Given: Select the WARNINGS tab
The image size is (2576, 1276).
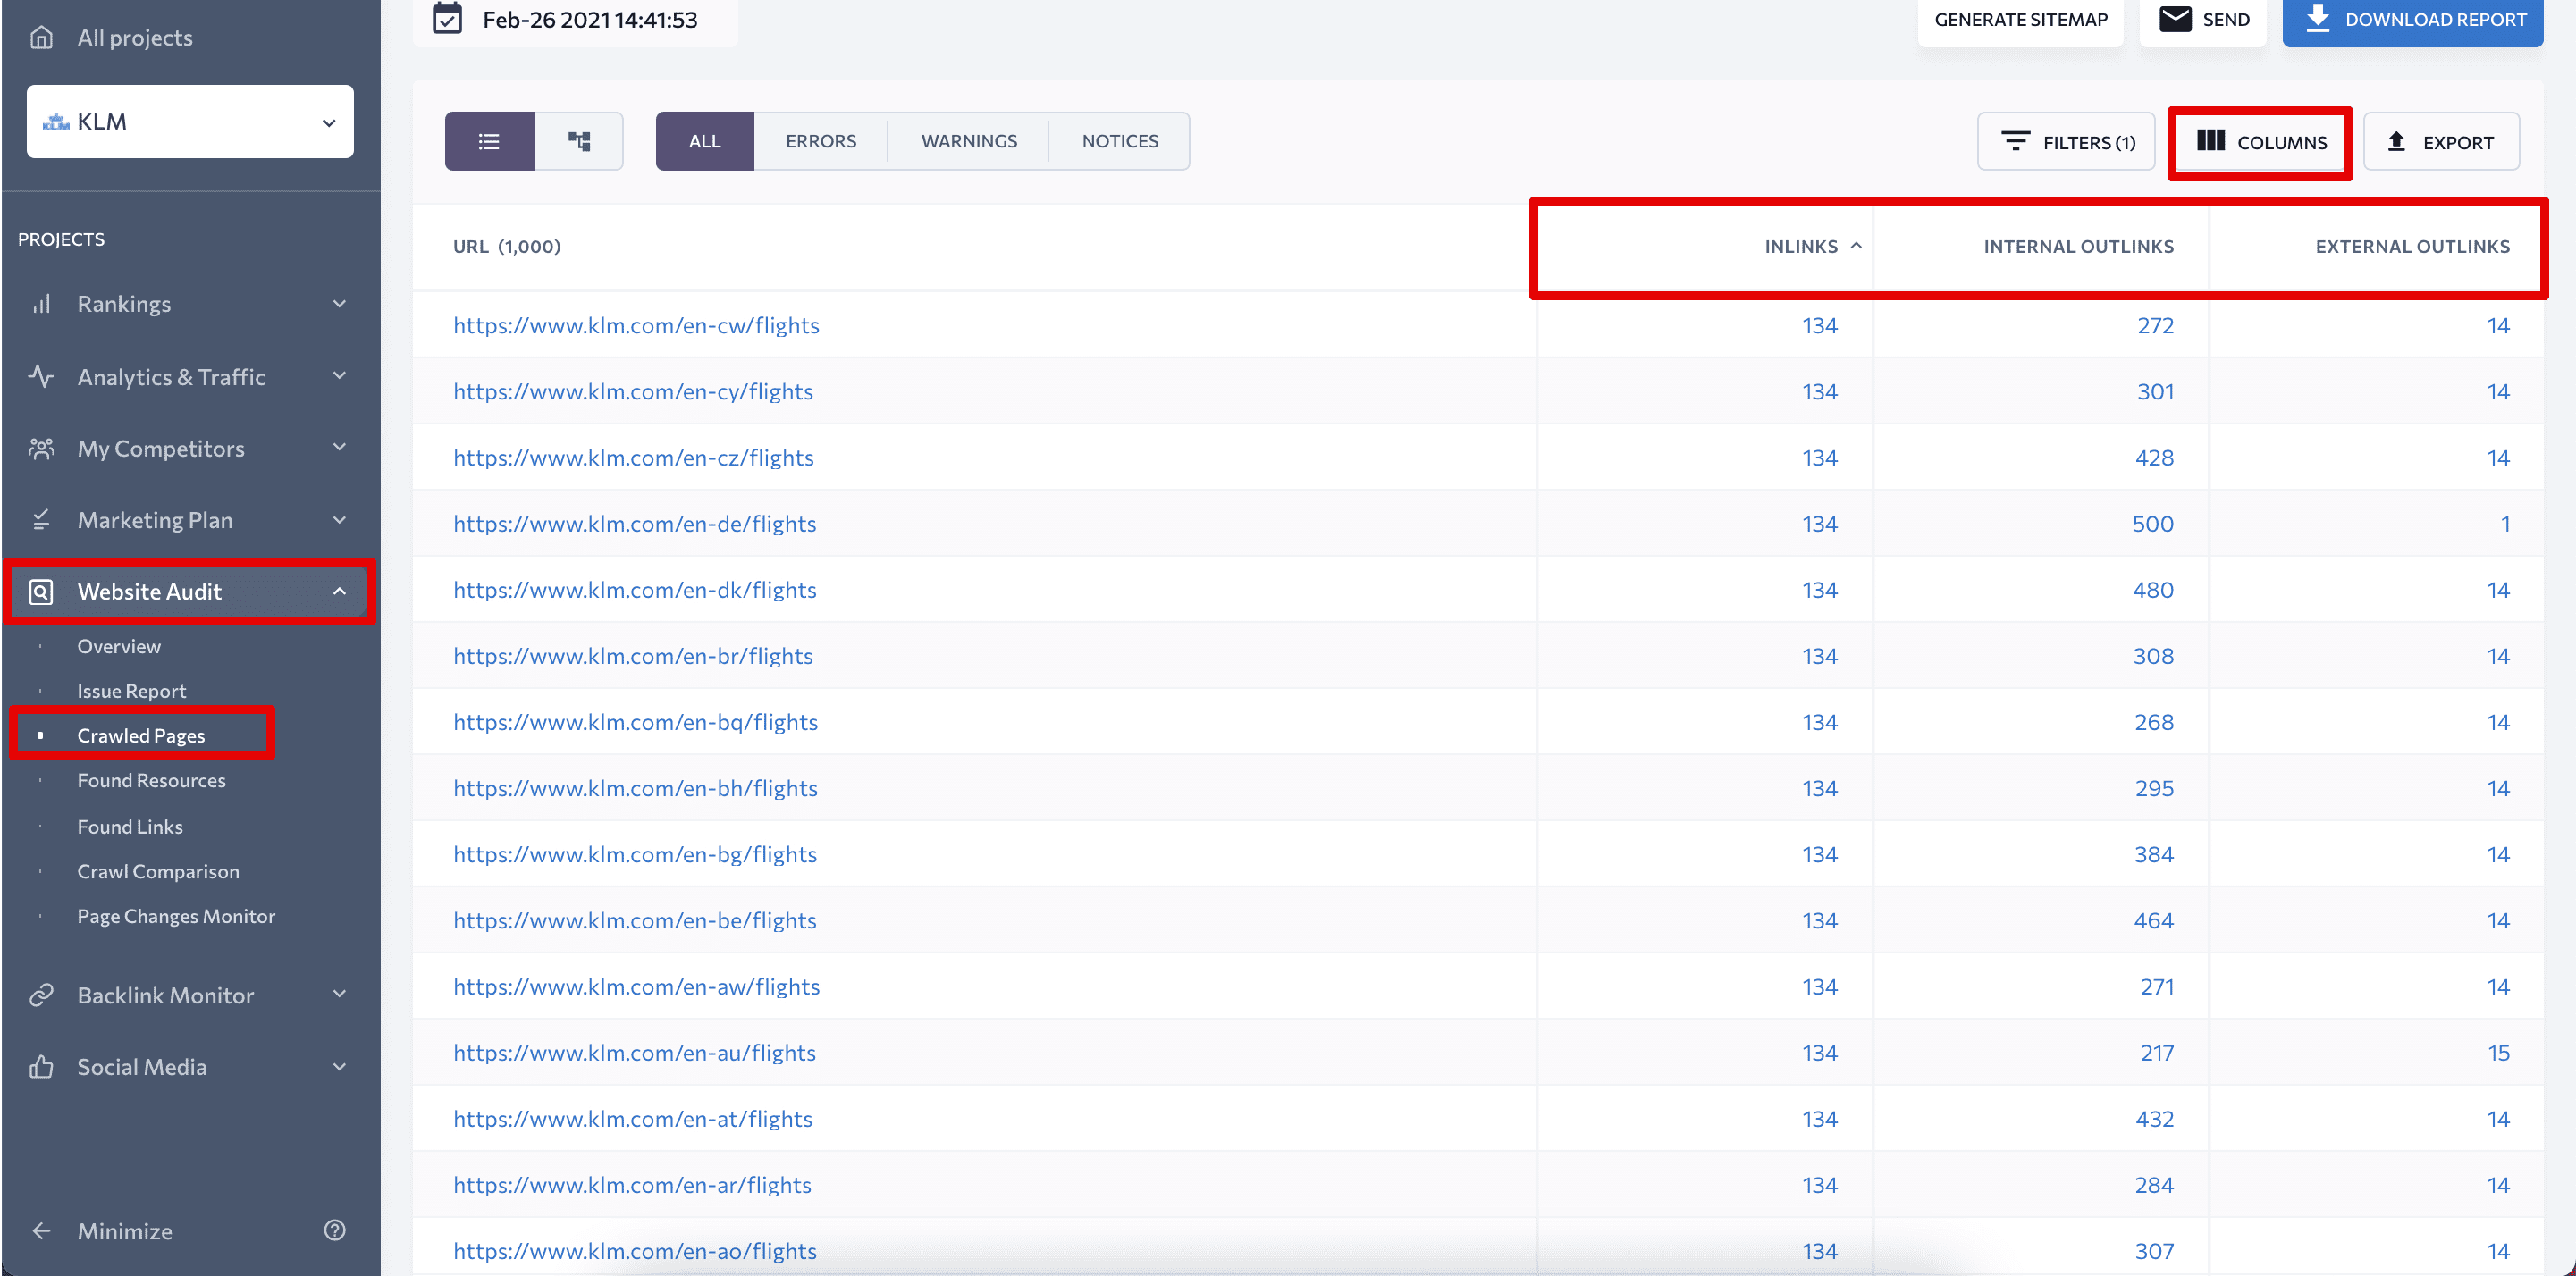Looking at the screenshot, I should point(969,141).
